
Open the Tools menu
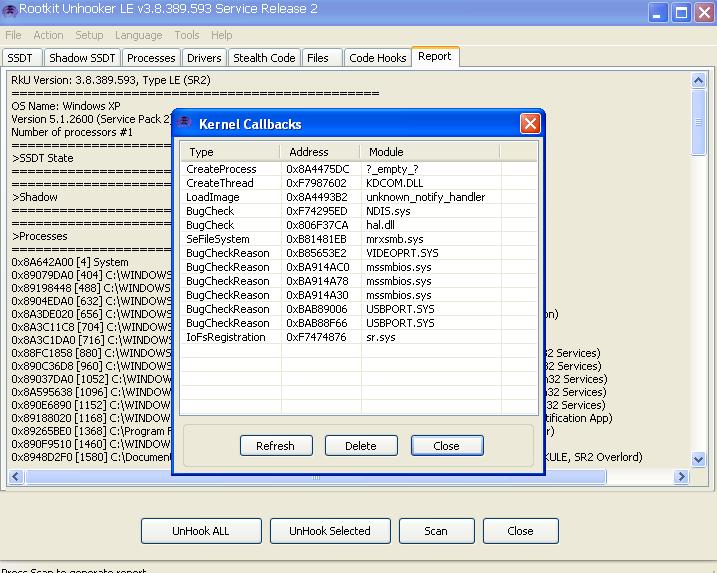point(187,35)
